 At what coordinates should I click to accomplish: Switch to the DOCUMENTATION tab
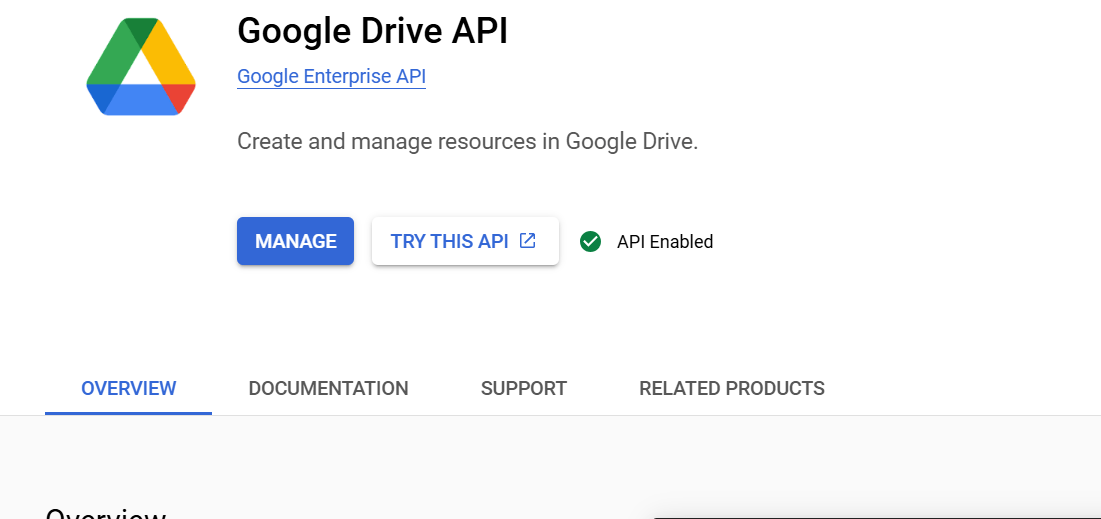coord(328,388)
